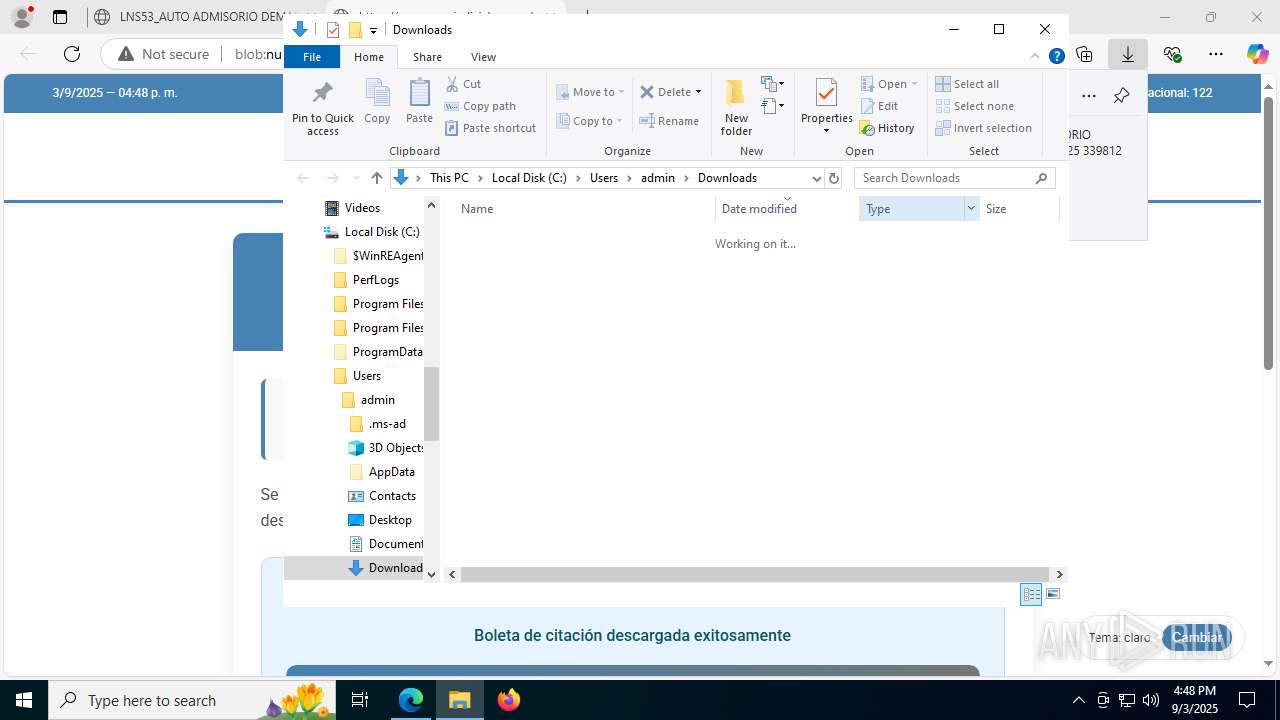Click Paste shortcut command
Screen dimensions: 1280x720
[x=490, y=128]
